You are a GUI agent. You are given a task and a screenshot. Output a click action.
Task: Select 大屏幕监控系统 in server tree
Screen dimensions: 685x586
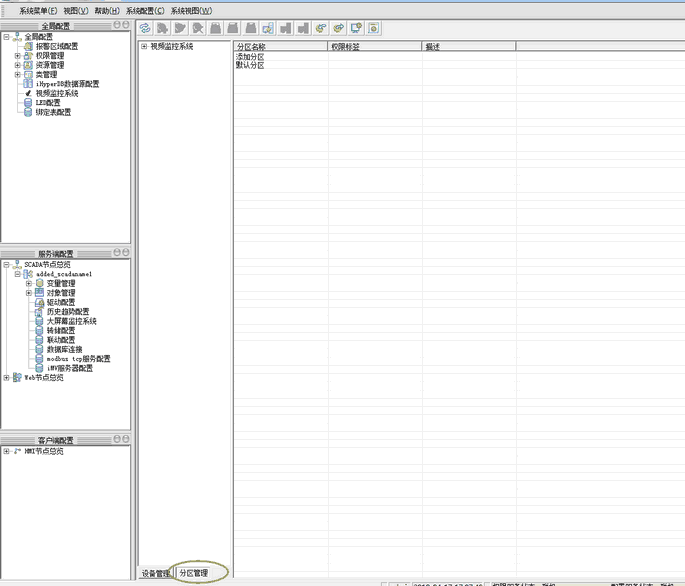[x=72, y=321]
